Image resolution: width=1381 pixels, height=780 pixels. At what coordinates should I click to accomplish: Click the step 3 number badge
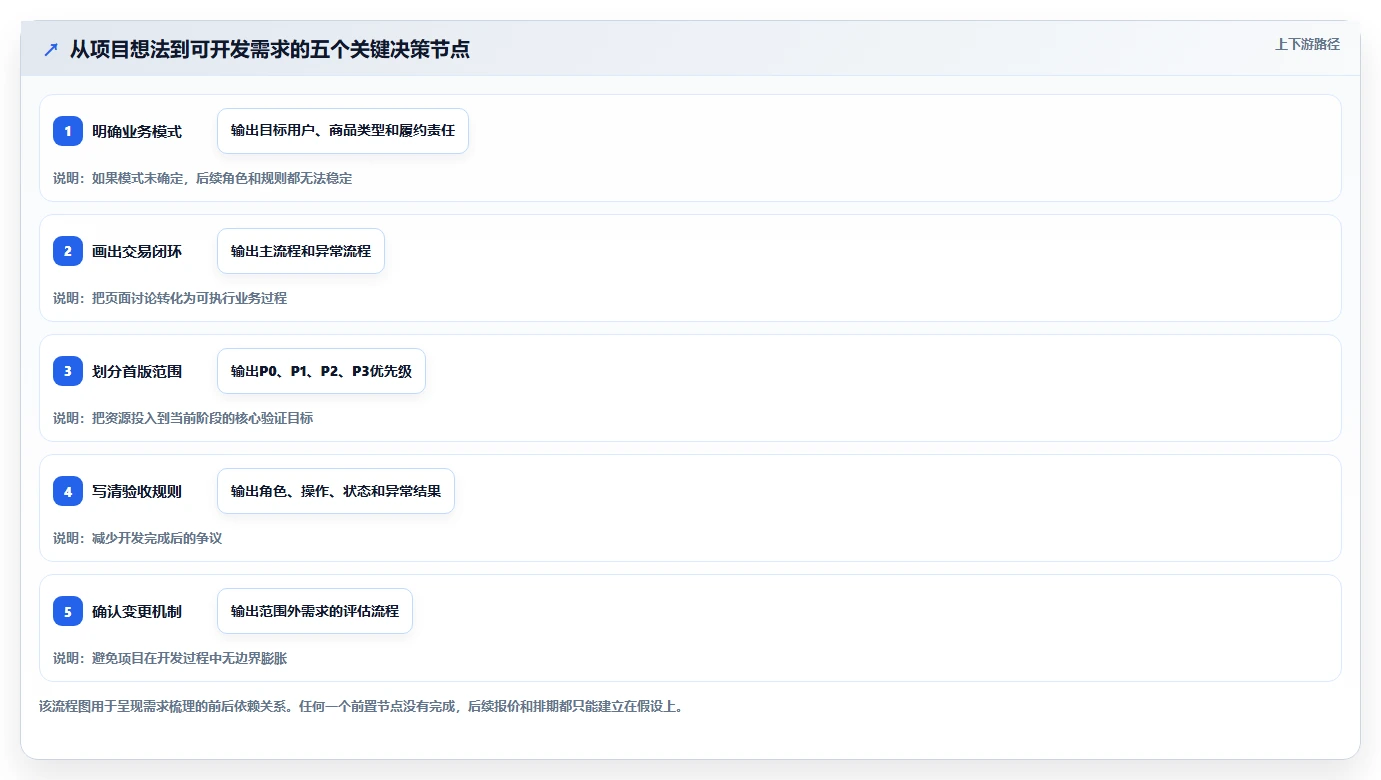coord(68,371)
